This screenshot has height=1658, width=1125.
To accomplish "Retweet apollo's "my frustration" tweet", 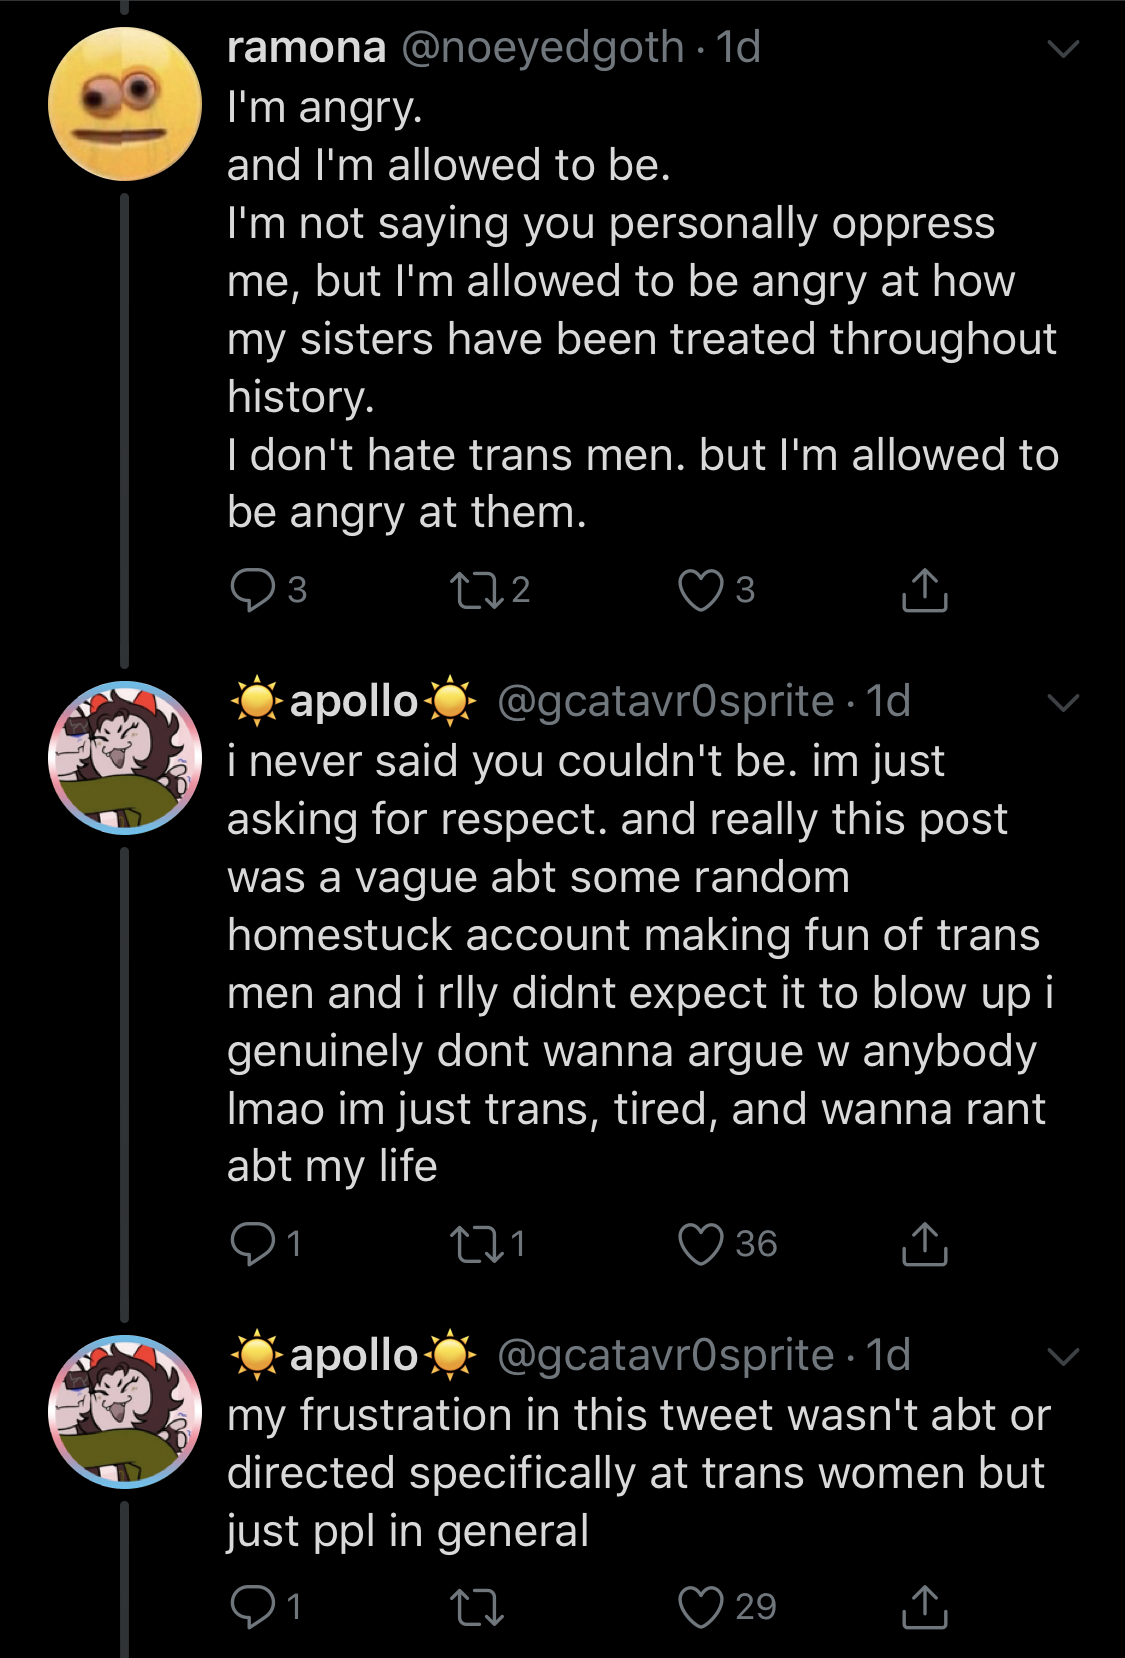I will pos(476,1607).
